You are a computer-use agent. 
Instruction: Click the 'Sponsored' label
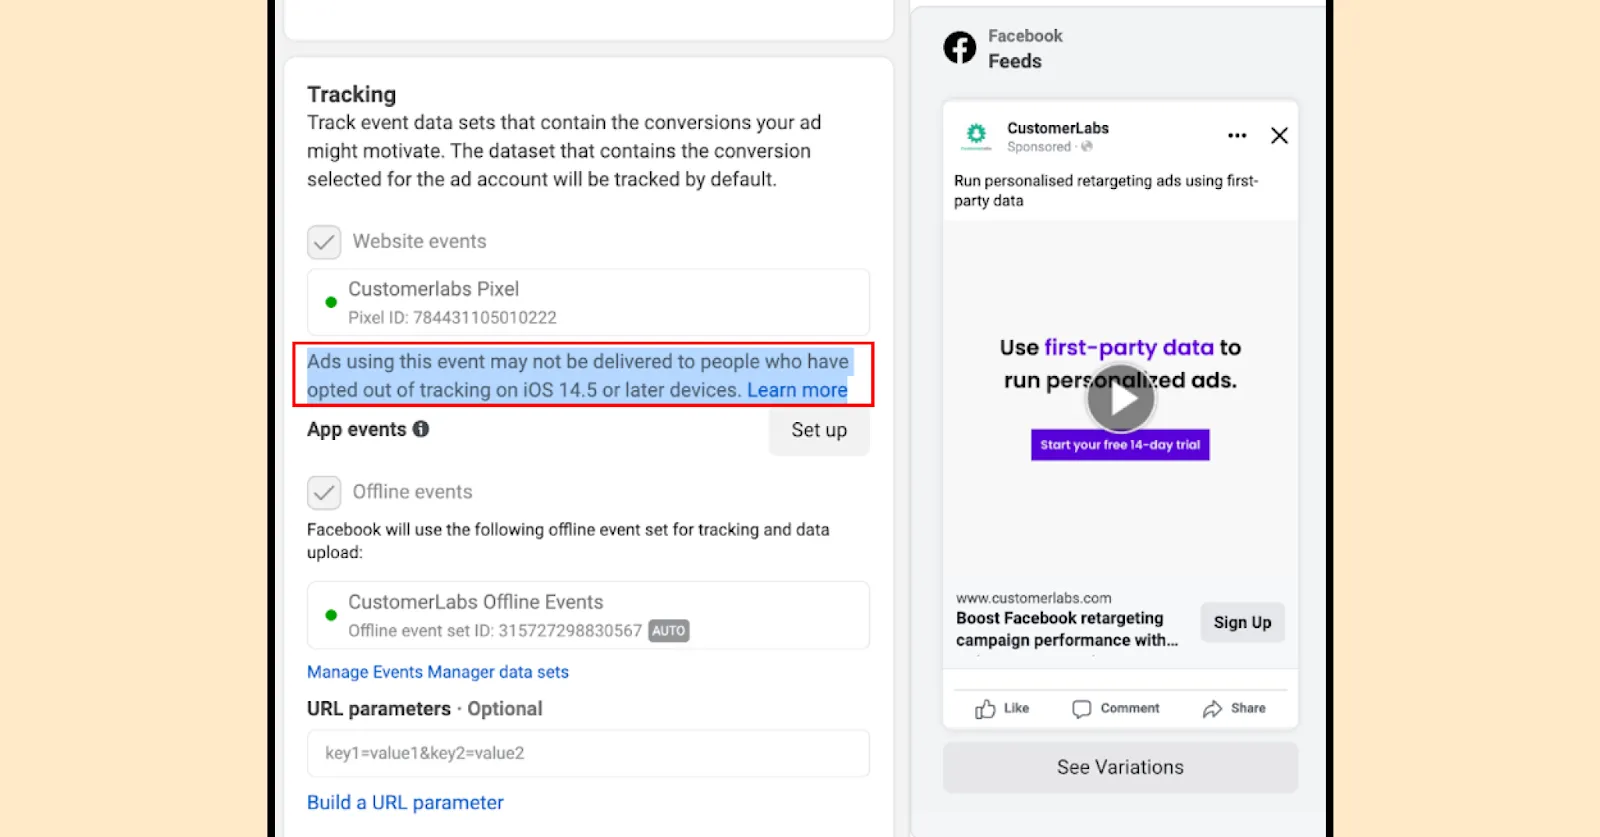click(1039, 147)
